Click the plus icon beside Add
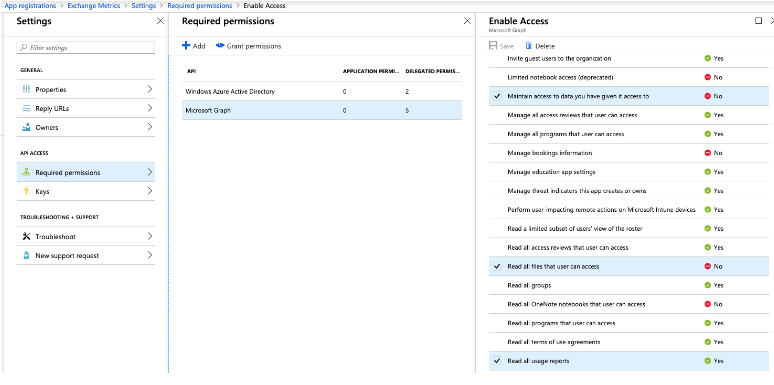774x385 pixels. point(186,45)
